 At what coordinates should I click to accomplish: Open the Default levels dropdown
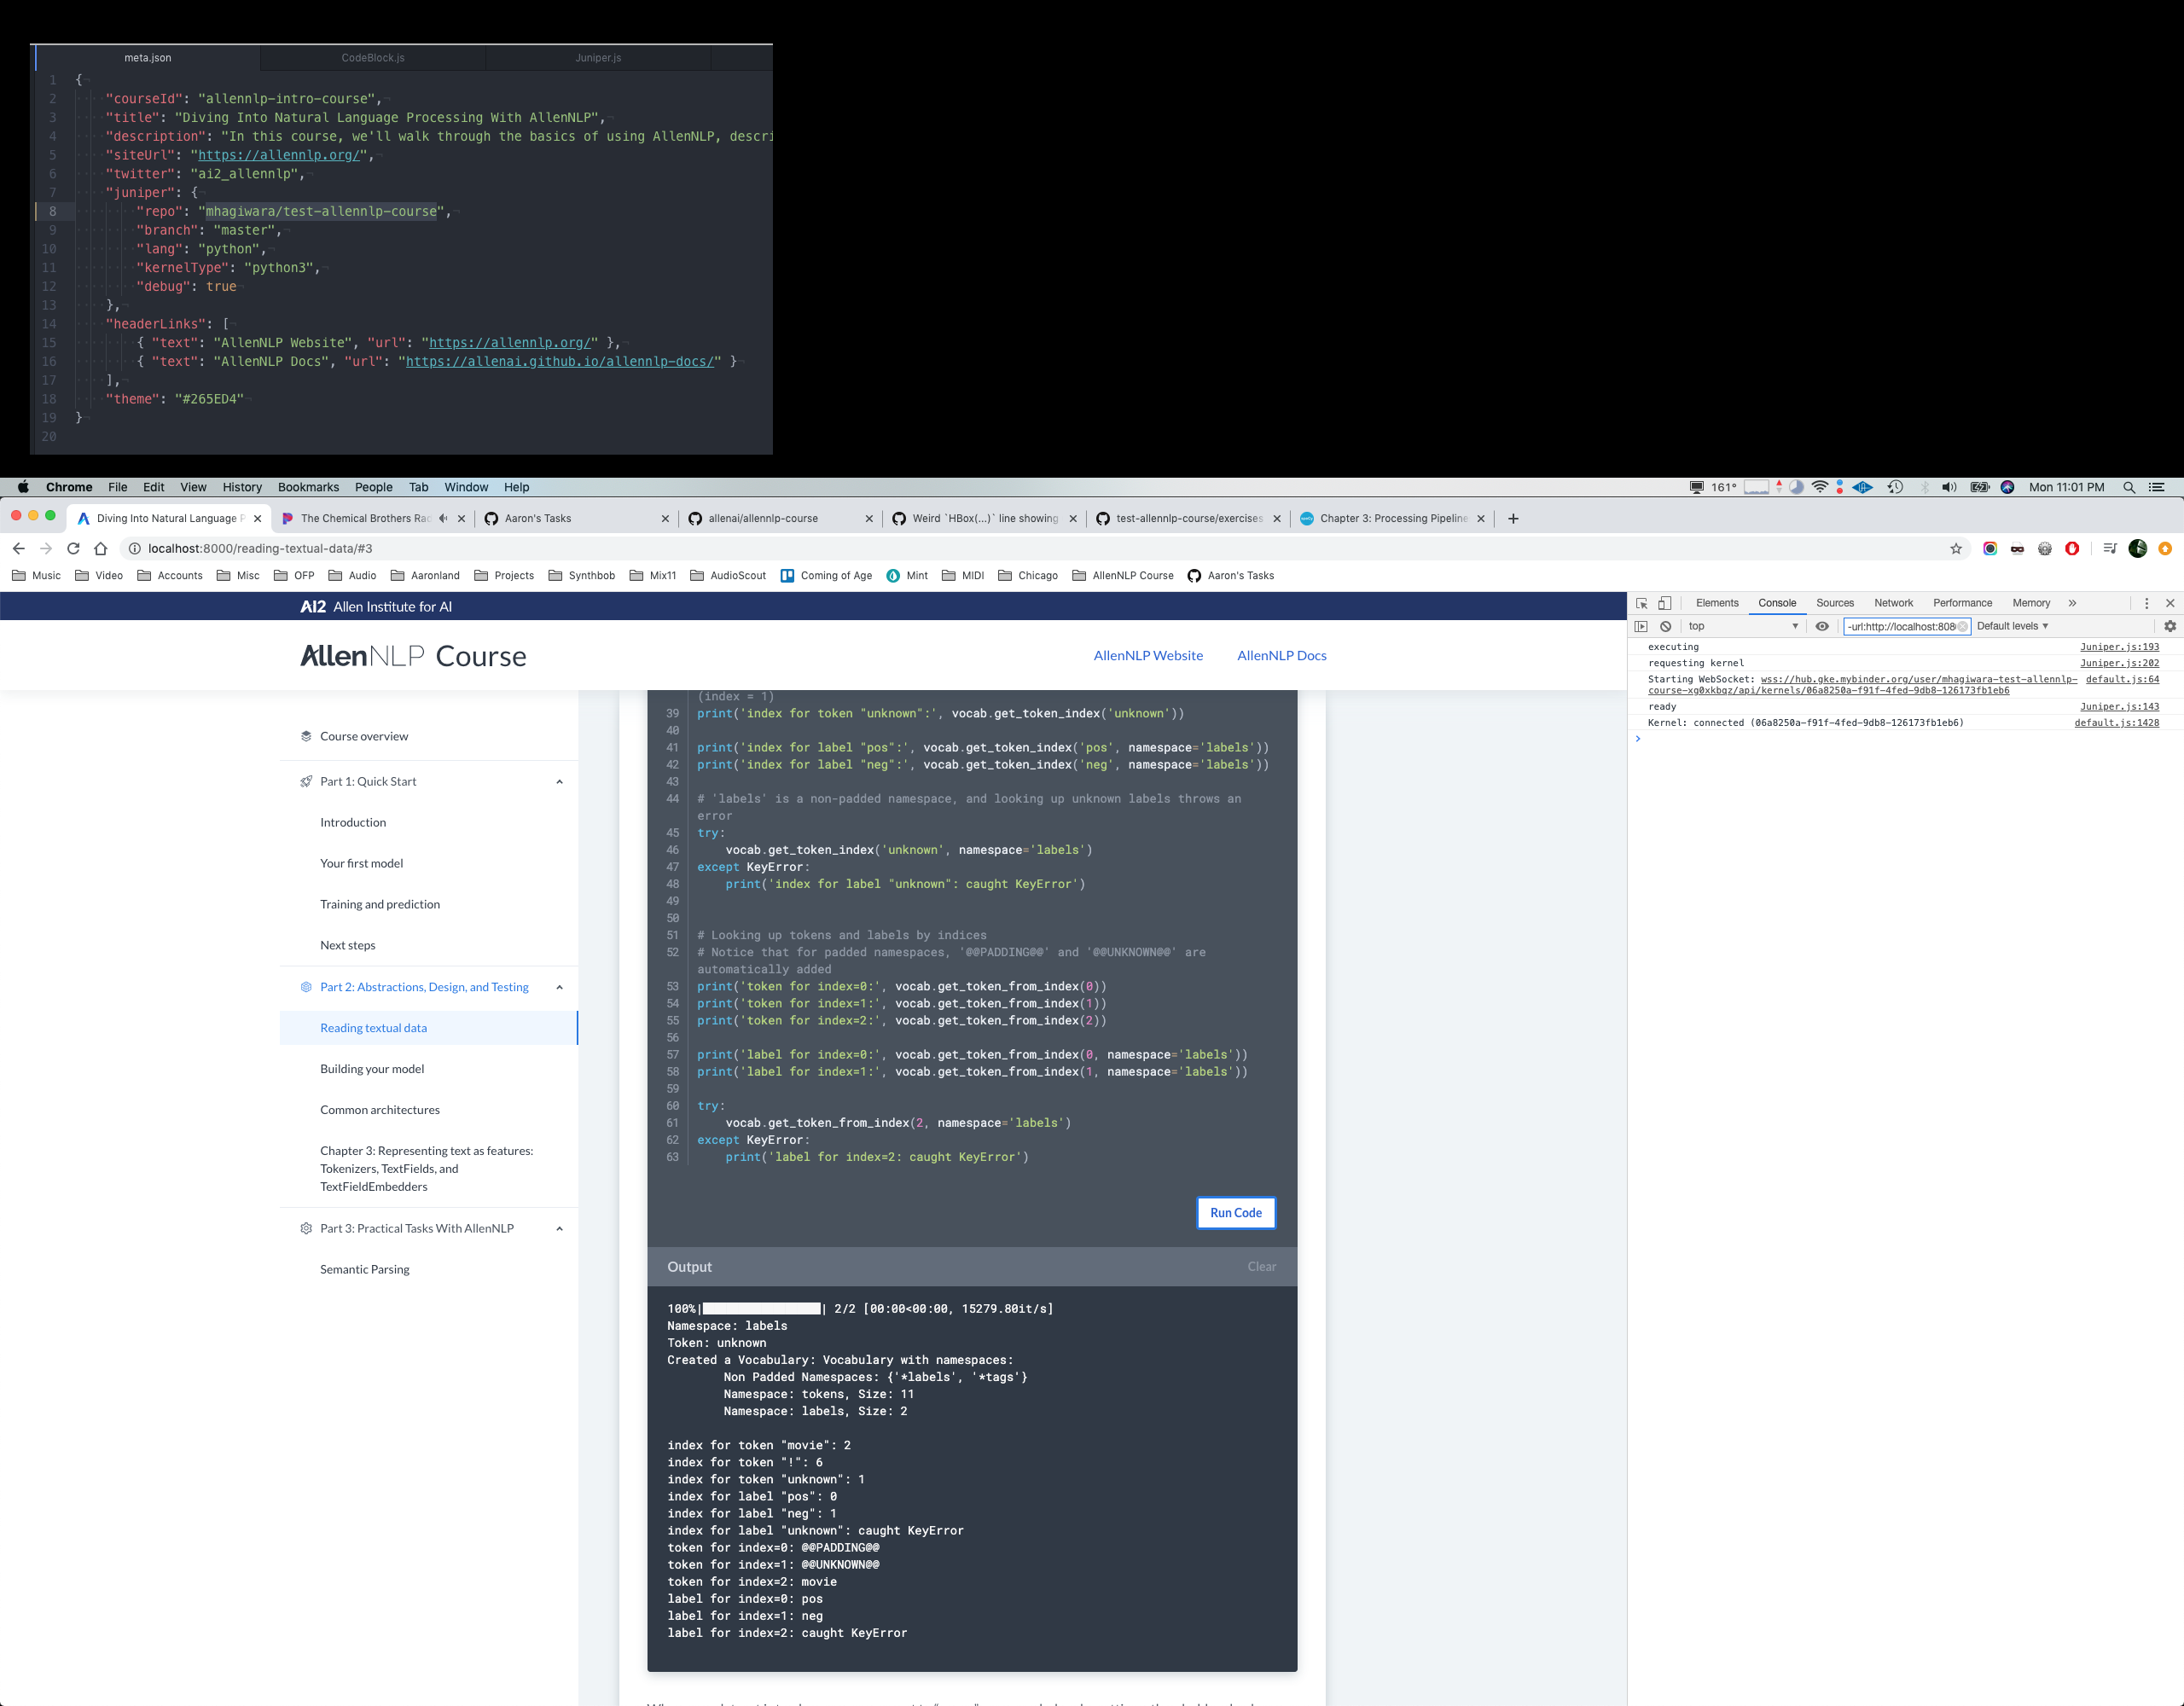[2012, 627]
